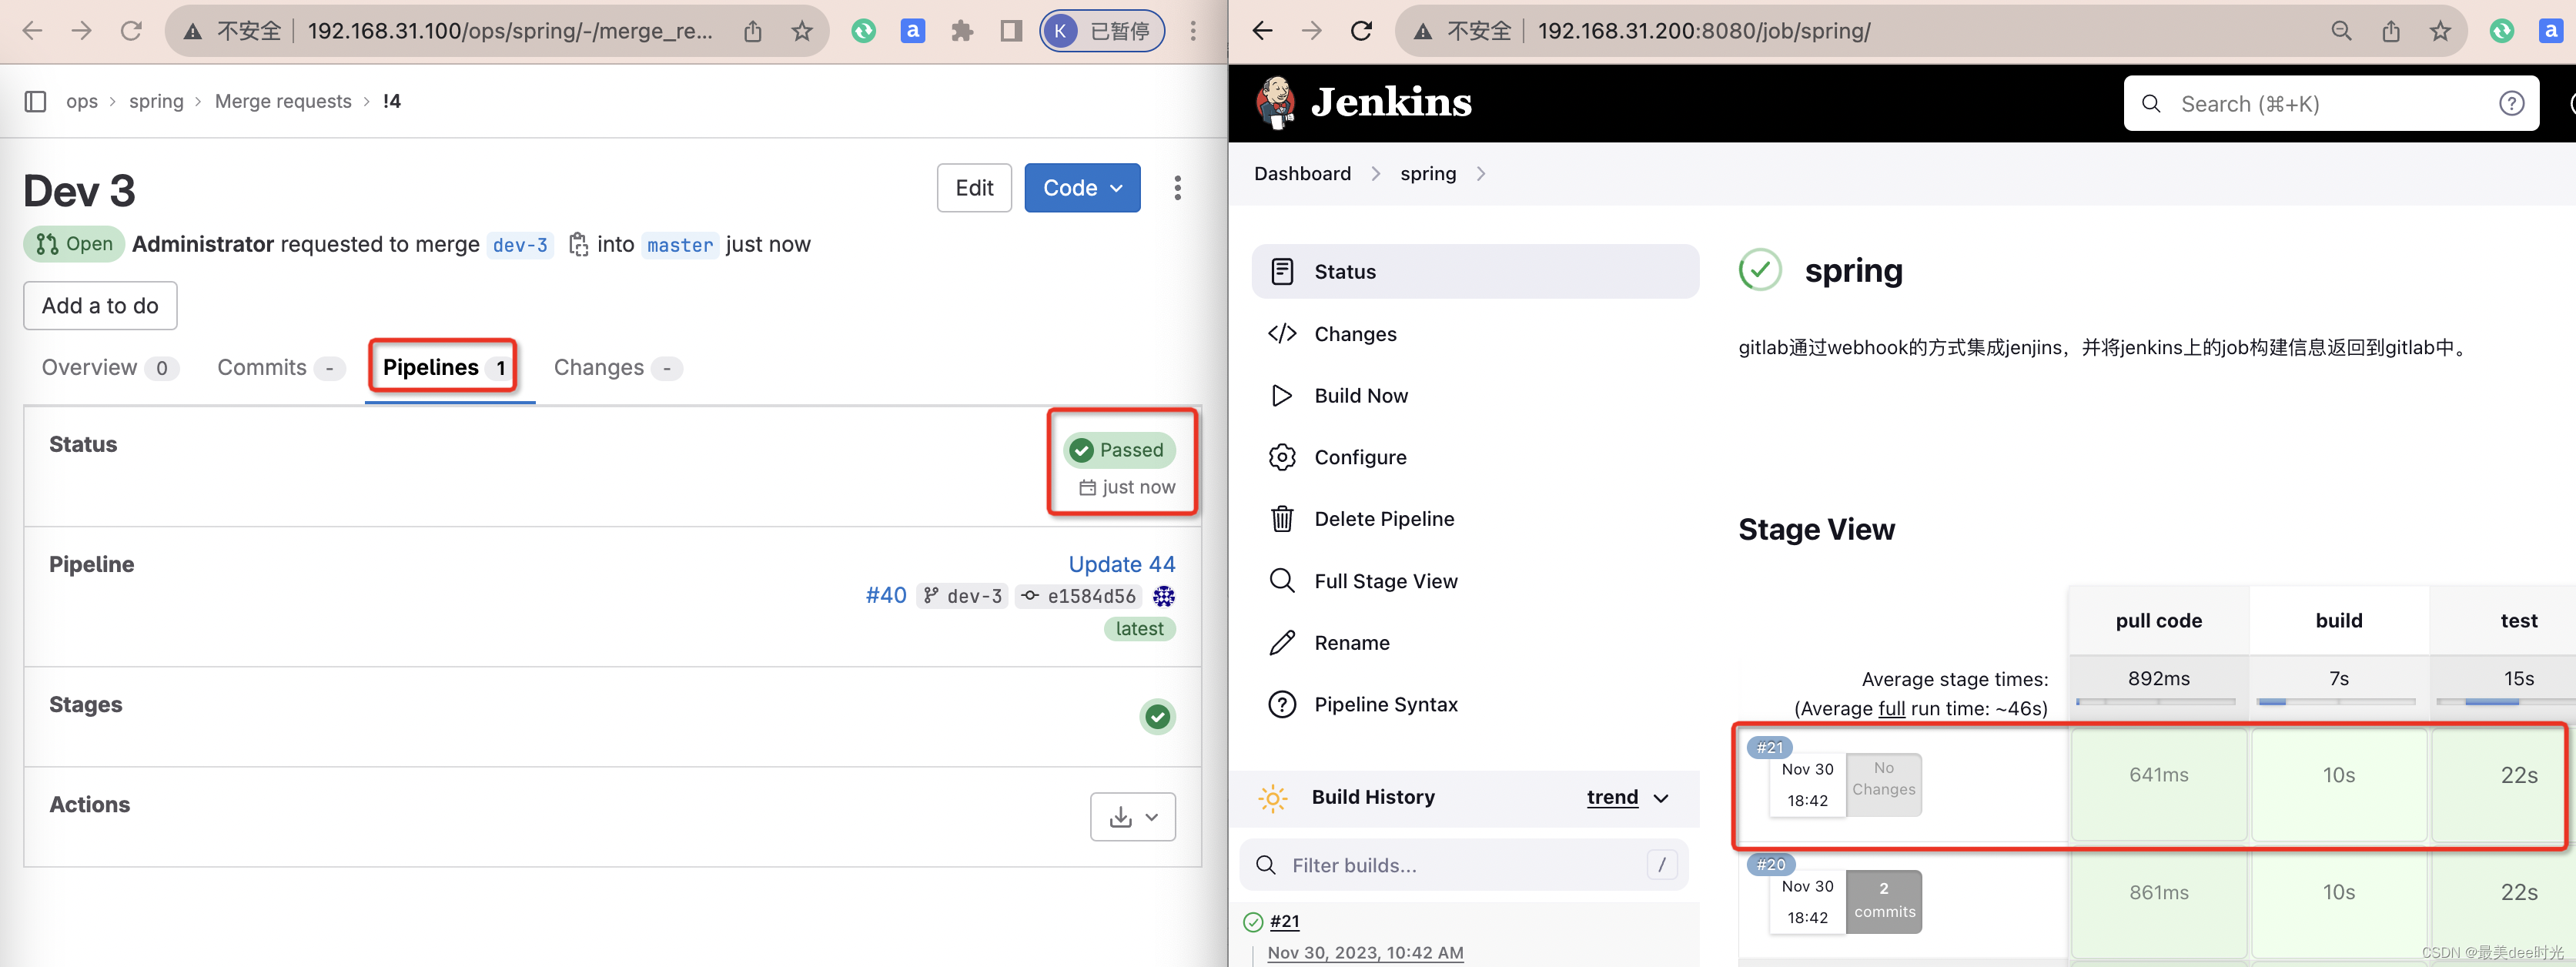The image size is (2576, 967).
Task: Click the Delete Pipeline trash icon
Action: (1281, 519)
